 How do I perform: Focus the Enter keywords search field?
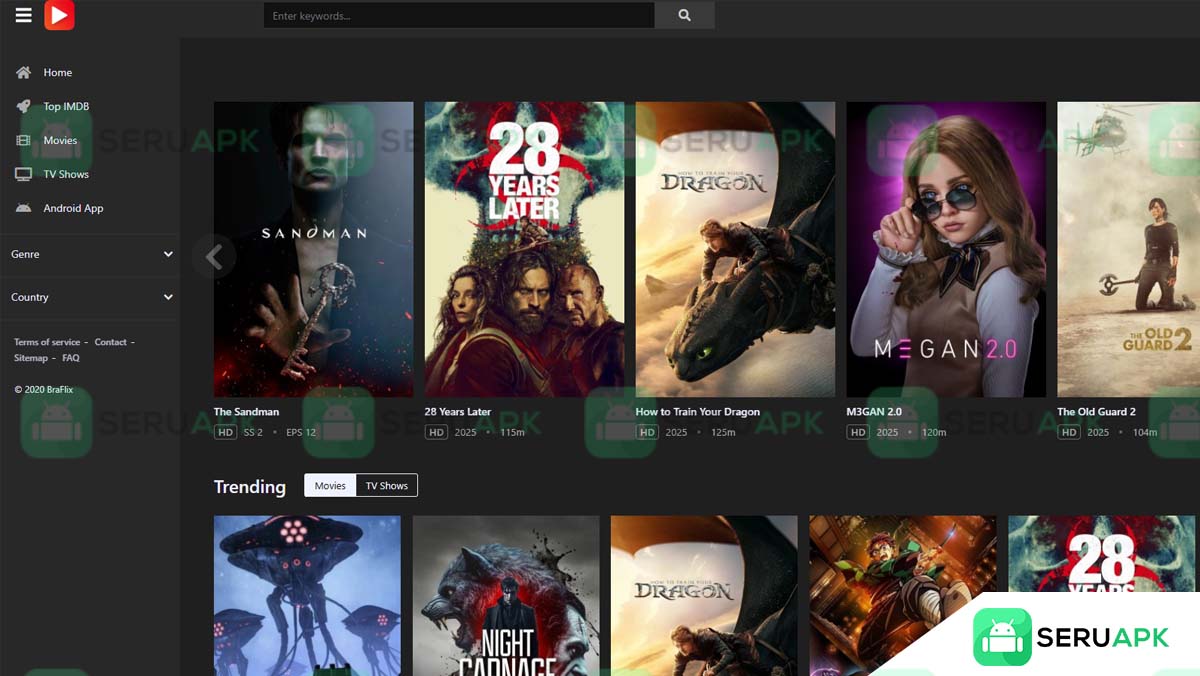(x=458, y=16)
